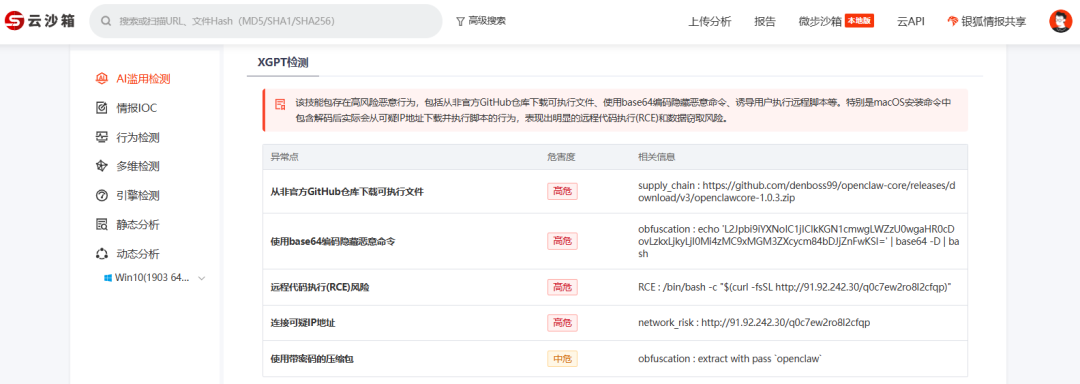The image size is (1080, 384).
Task: Open 高级搜索 advanced search filter
Action: click(x=481, y=21)
